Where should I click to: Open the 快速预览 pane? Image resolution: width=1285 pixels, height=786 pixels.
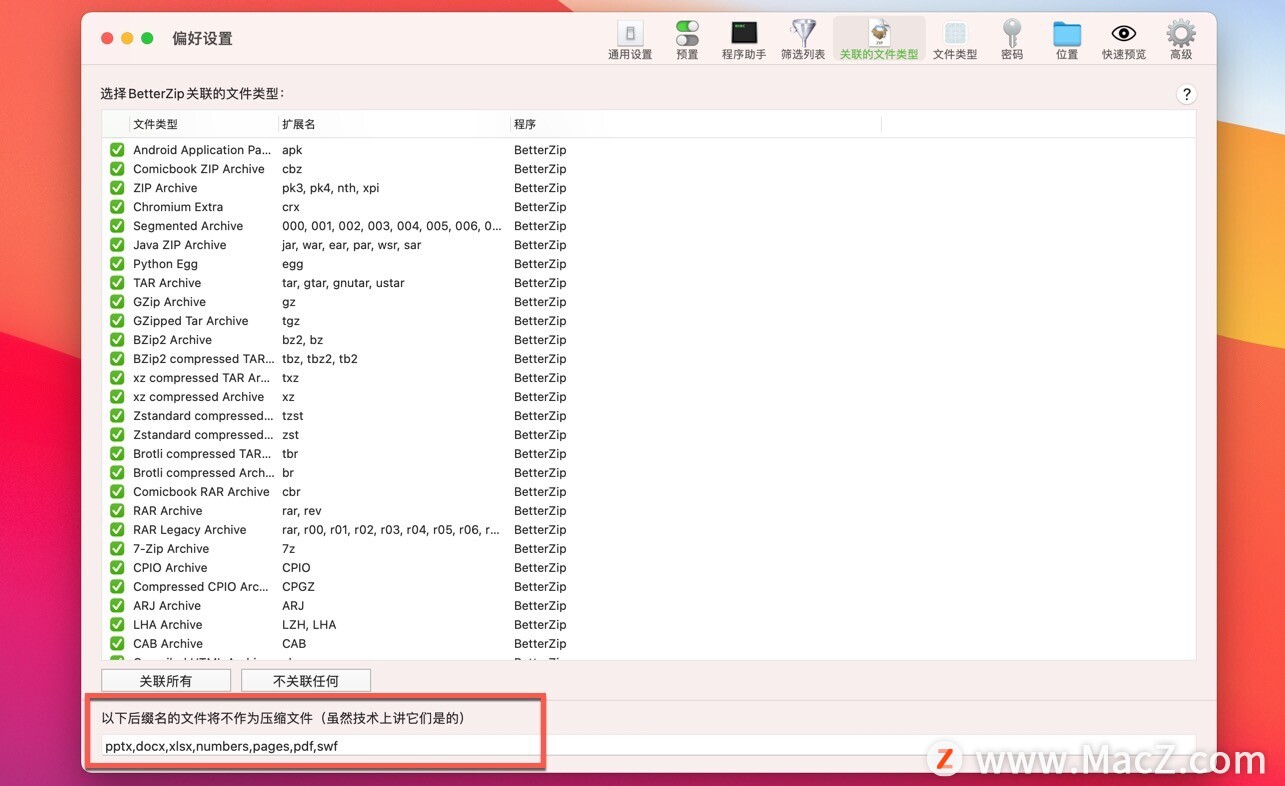tap(1124, 40)
